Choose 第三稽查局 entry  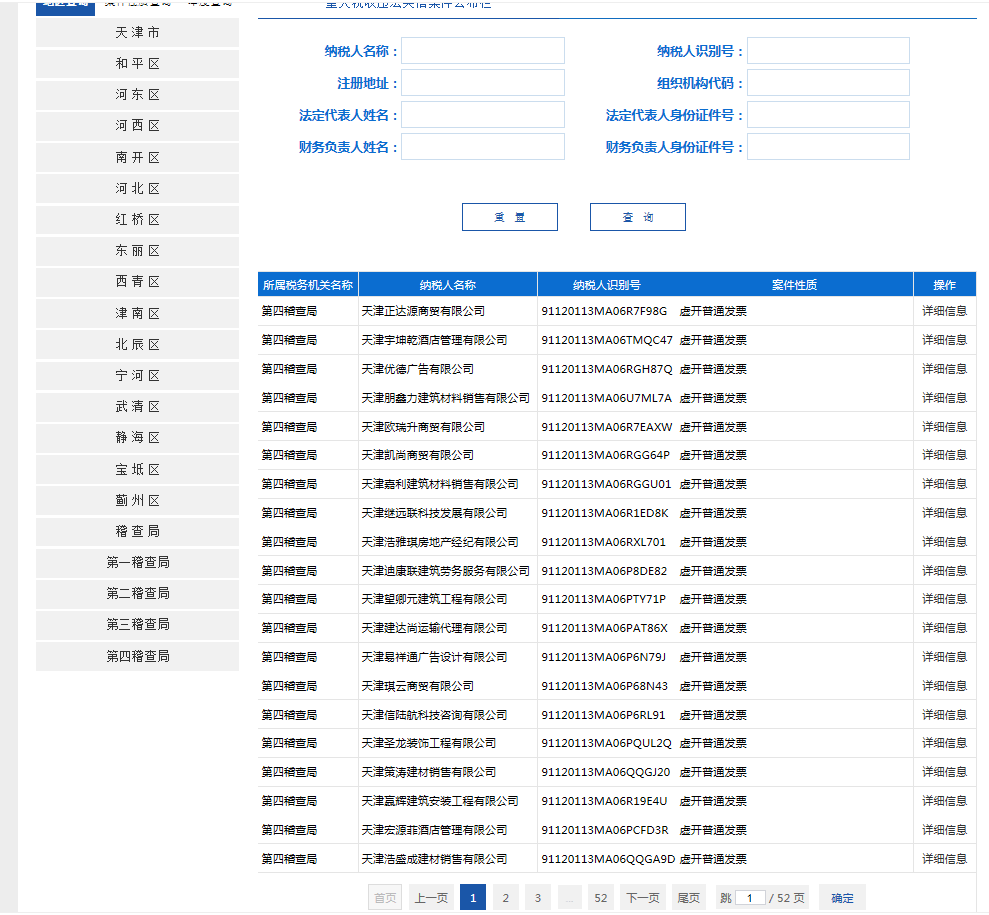point(138,625)
